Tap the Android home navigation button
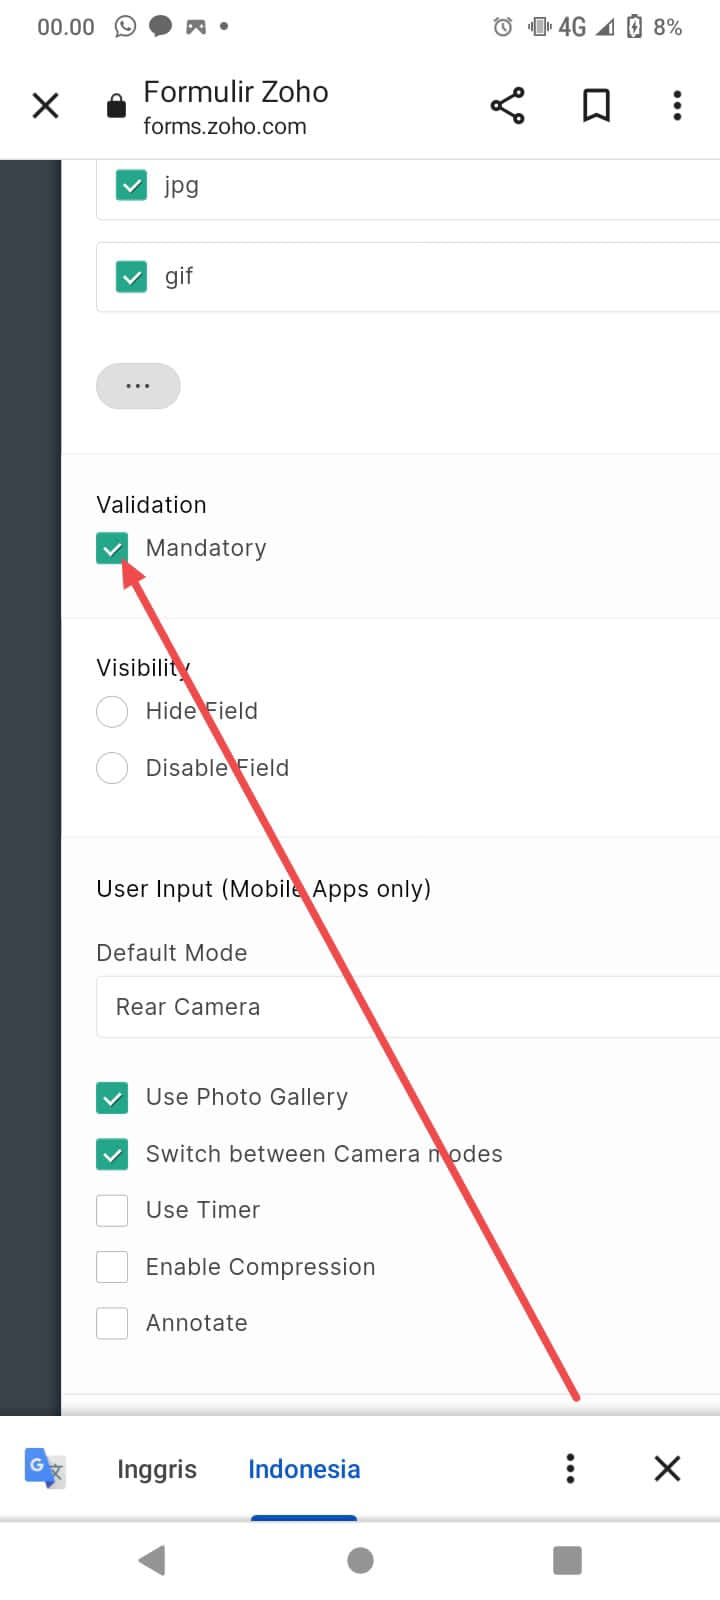Image resolution: width=720 pixels, height=1600 pixels. [360, 1560]
